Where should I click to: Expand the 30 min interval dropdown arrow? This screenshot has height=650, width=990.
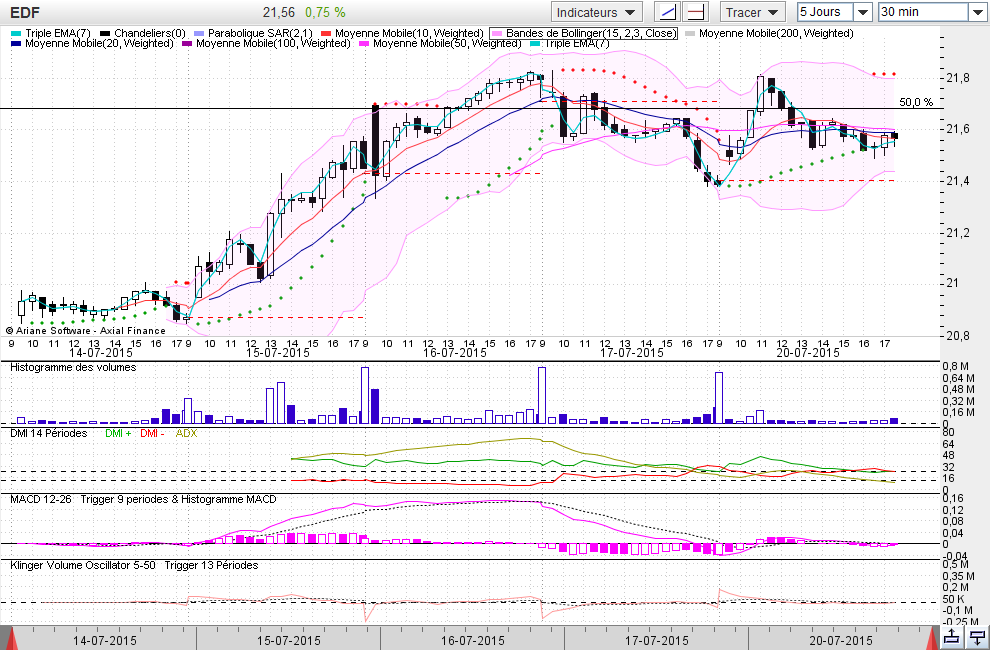tap(976, 12)
